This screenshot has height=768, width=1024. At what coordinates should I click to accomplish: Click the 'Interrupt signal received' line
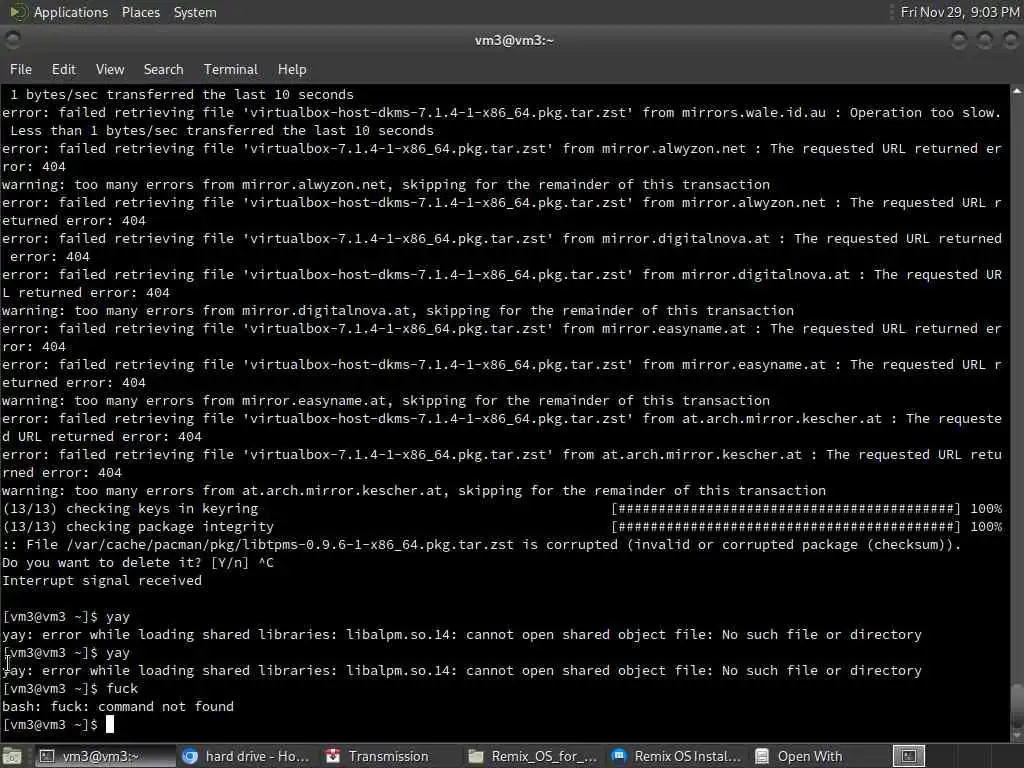(x=102, y=581)
